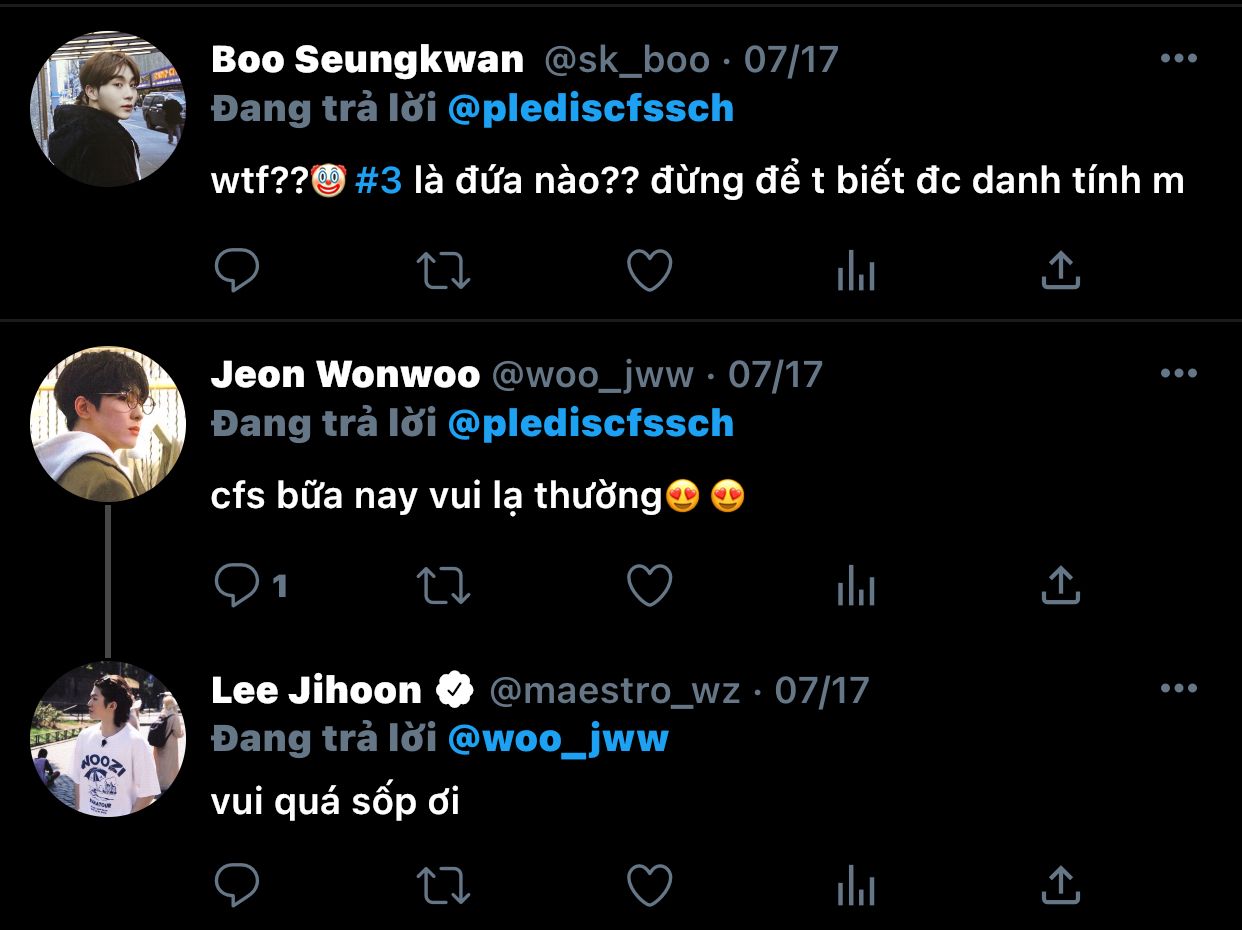Like Lee Jihoon's reply

coord(650,885)
